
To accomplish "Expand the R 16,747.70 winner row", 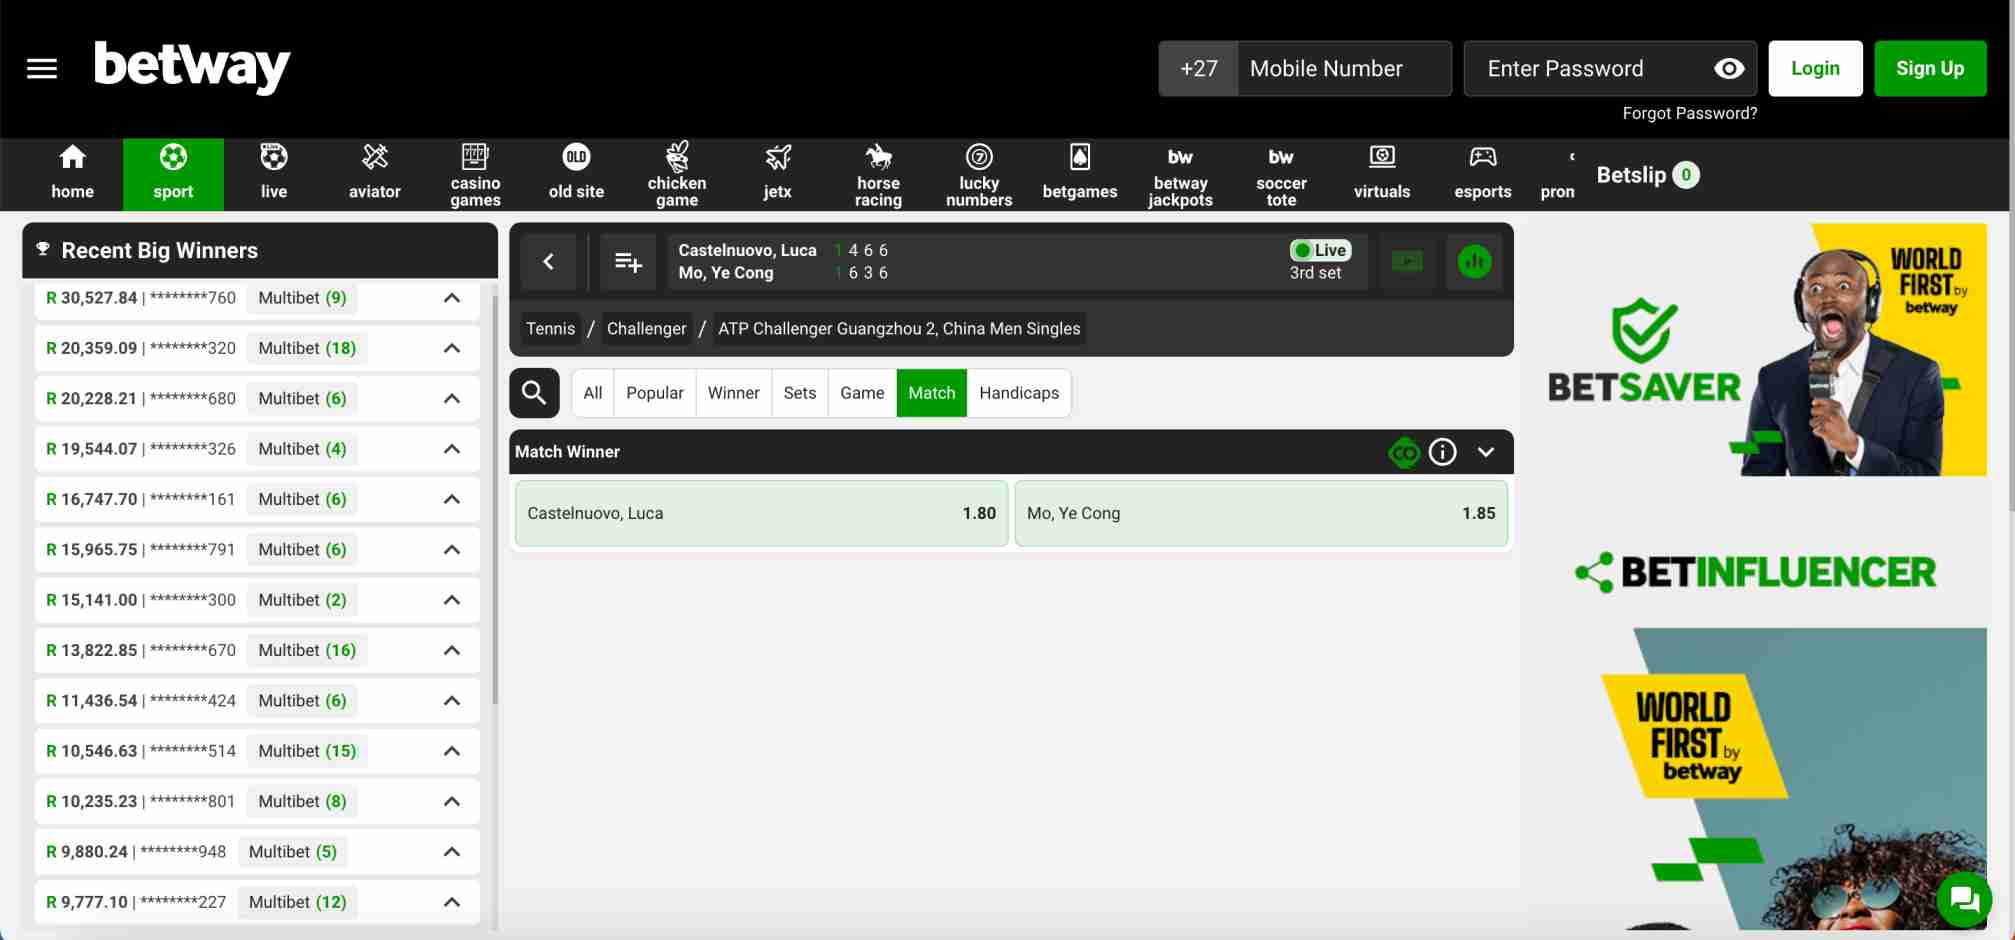I will pos(452,499).
